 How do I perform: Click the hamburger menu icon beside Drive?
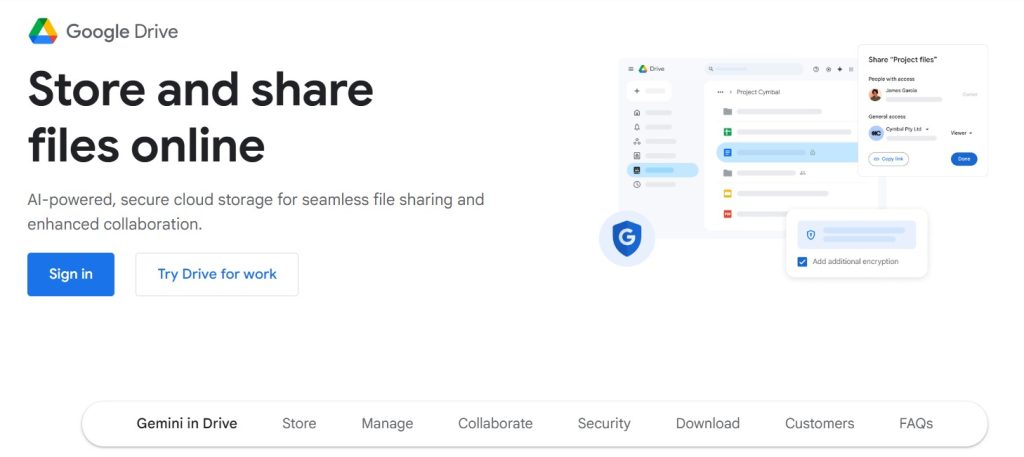point(630,69)
